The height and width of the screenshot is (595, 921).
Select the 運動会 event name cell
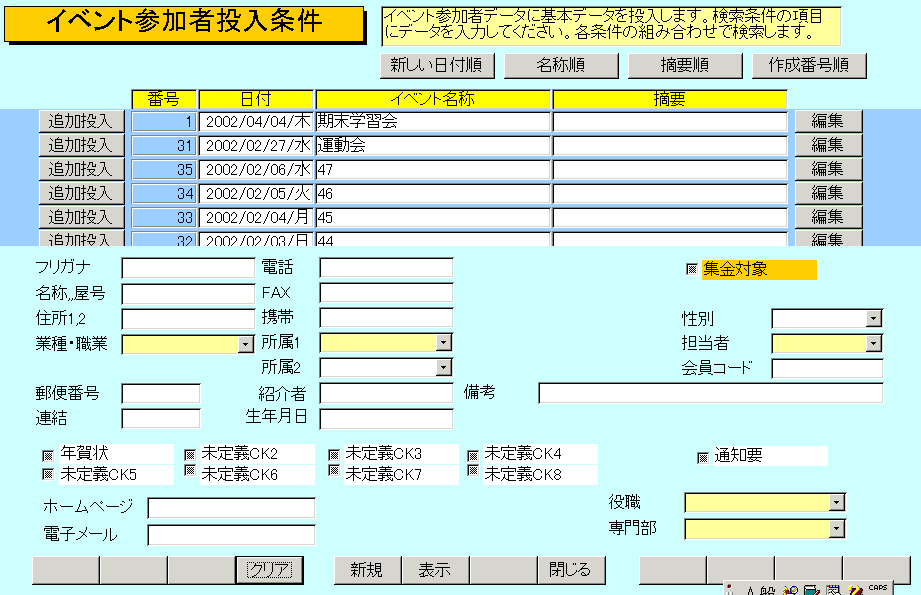(x=433, y=146)
